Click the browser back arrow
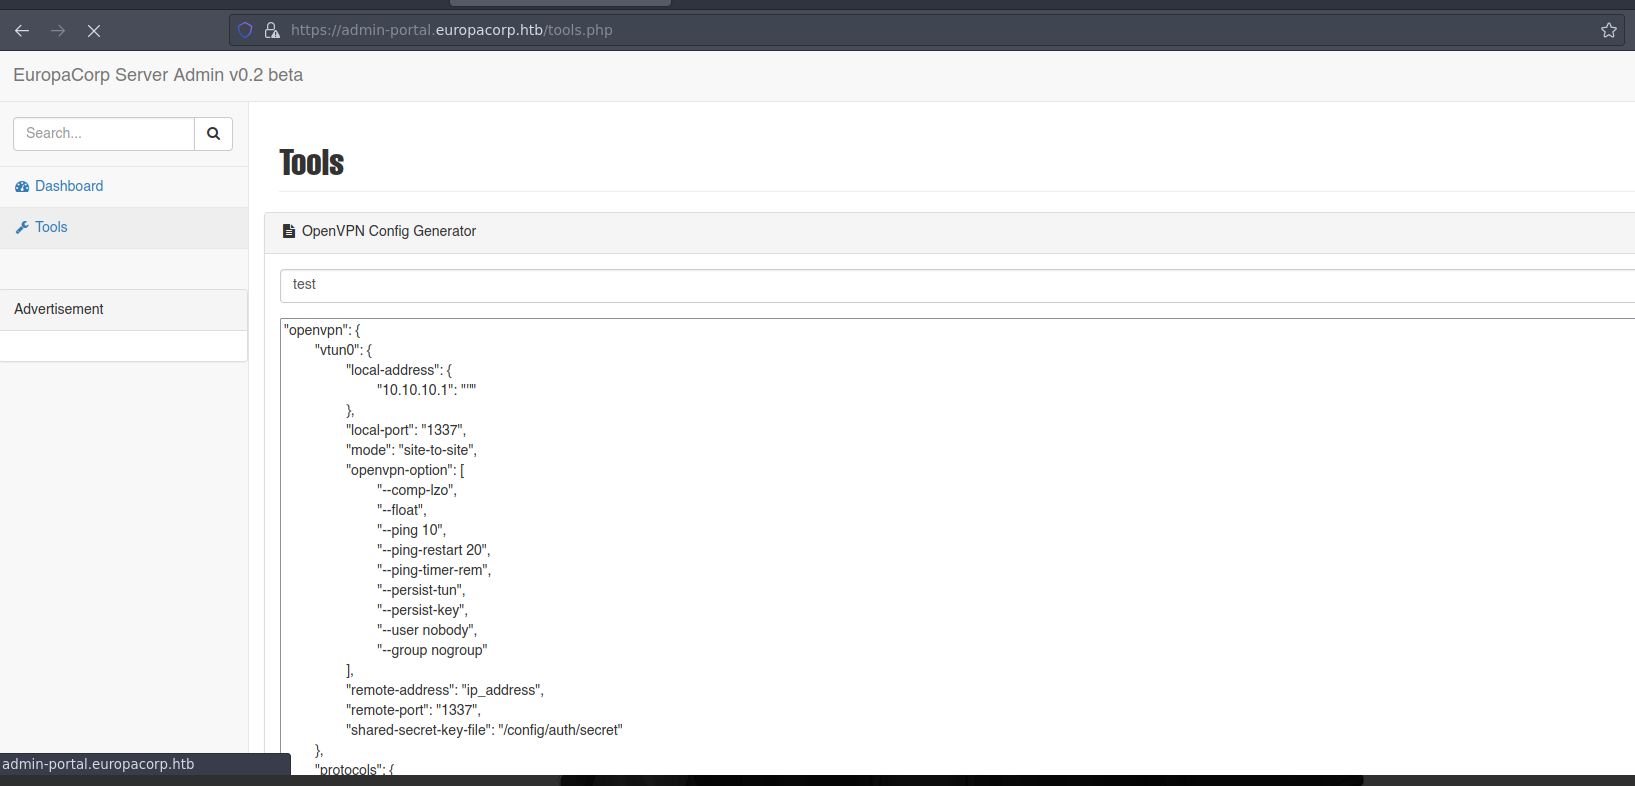 point(22,31)
